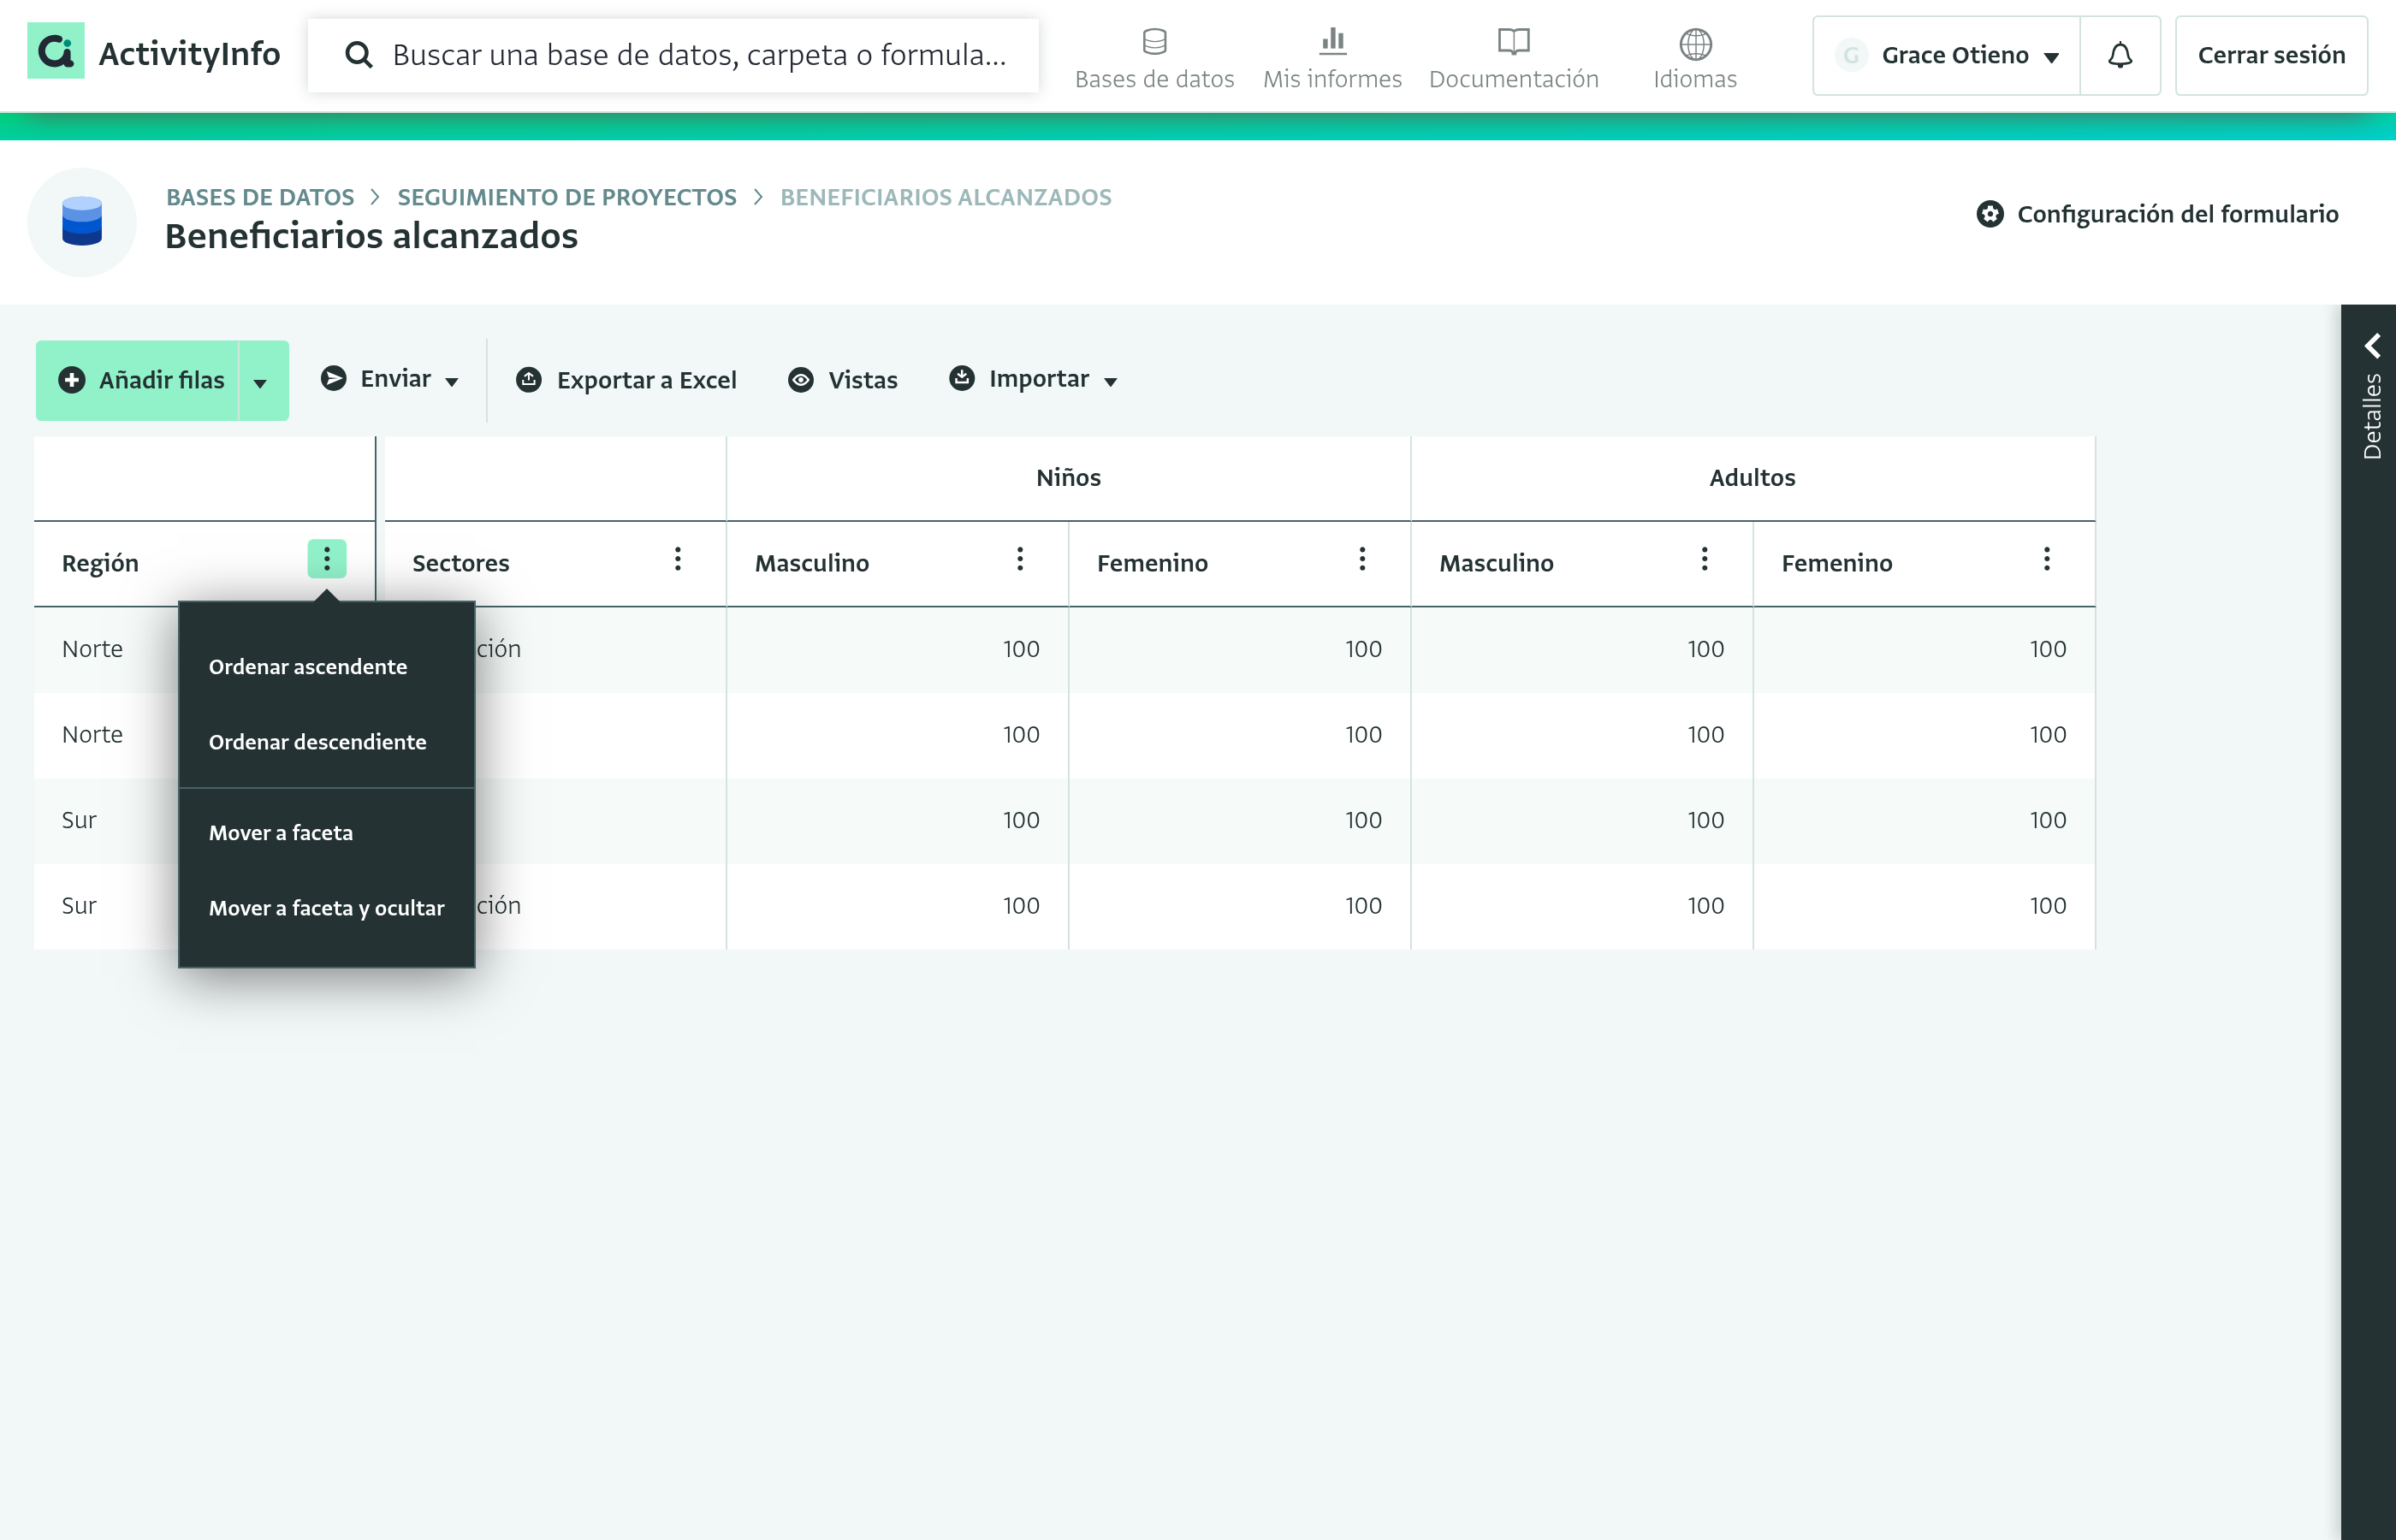Open Niños Femenino column options menu
The width and height of the screenshot is (2396, 1540).
point(1362,559)
